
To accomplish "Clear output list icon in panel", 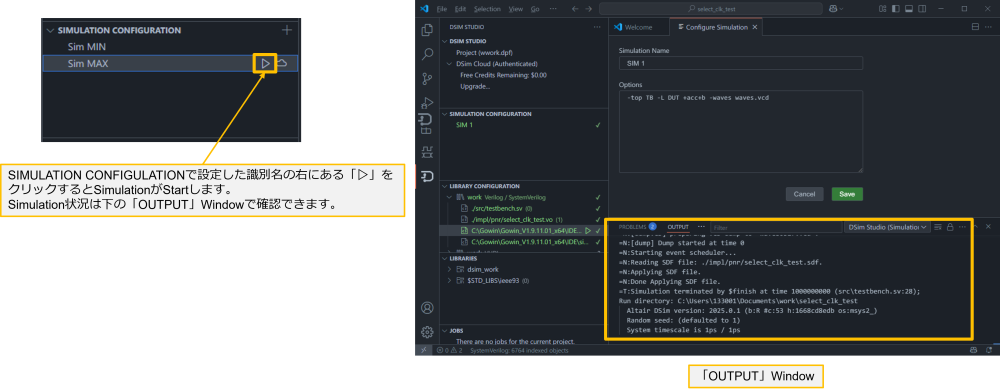I will 938,226.
